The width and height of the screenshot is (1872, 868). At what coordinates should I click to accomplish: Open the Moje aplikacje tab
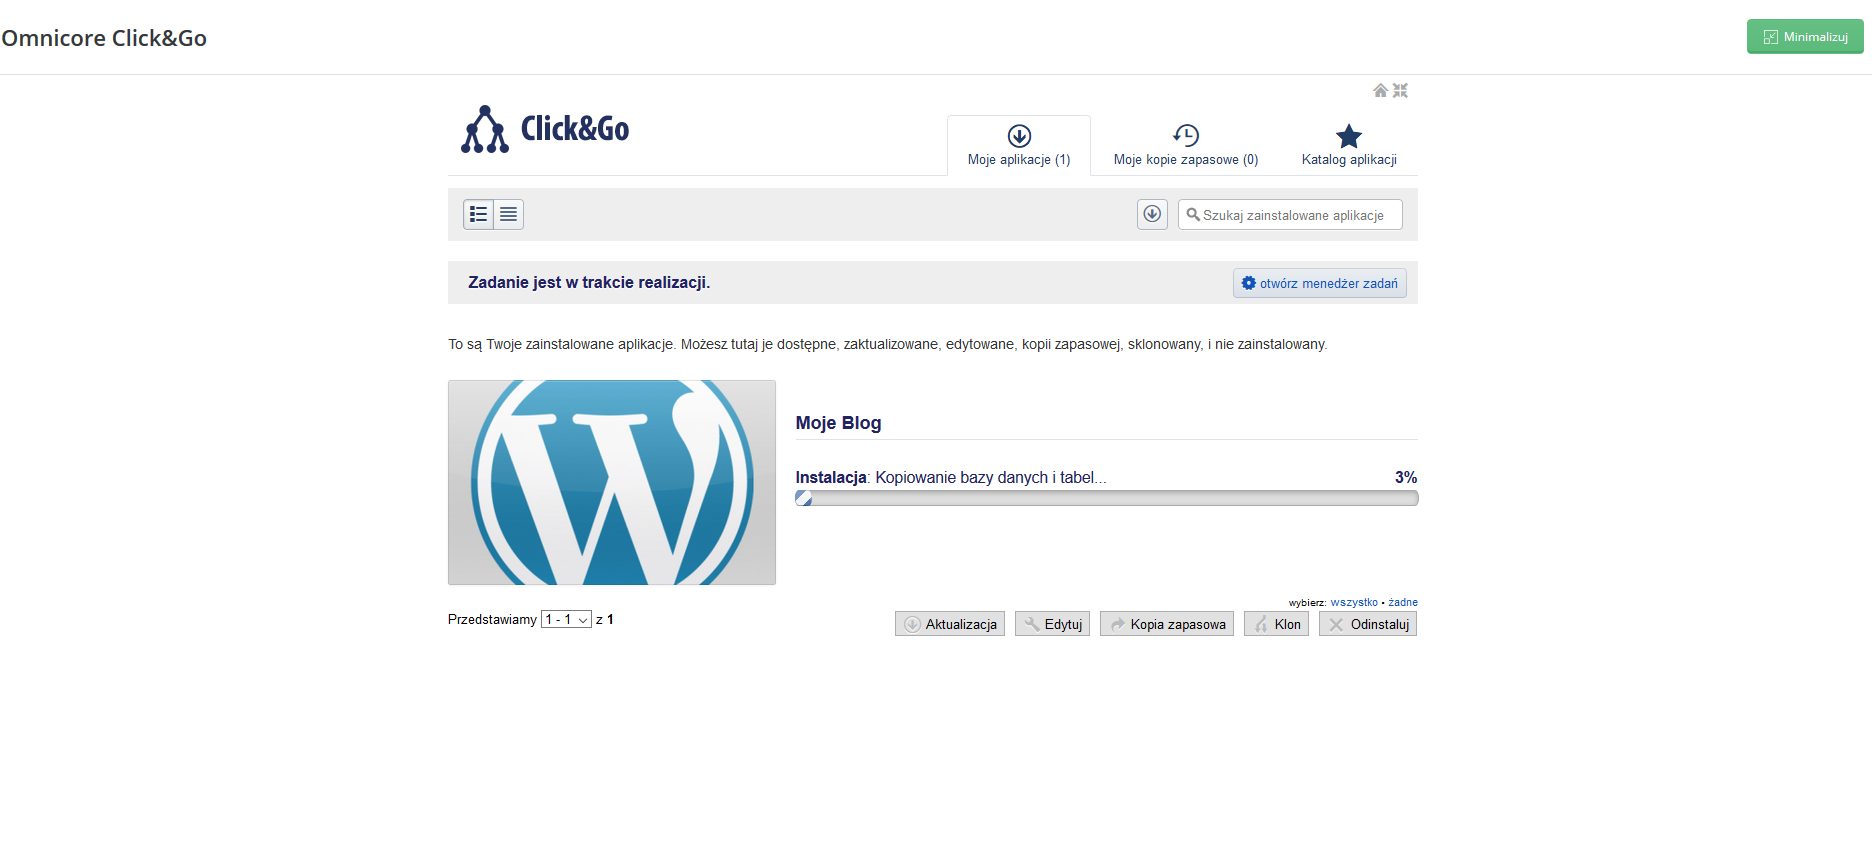1018,146
